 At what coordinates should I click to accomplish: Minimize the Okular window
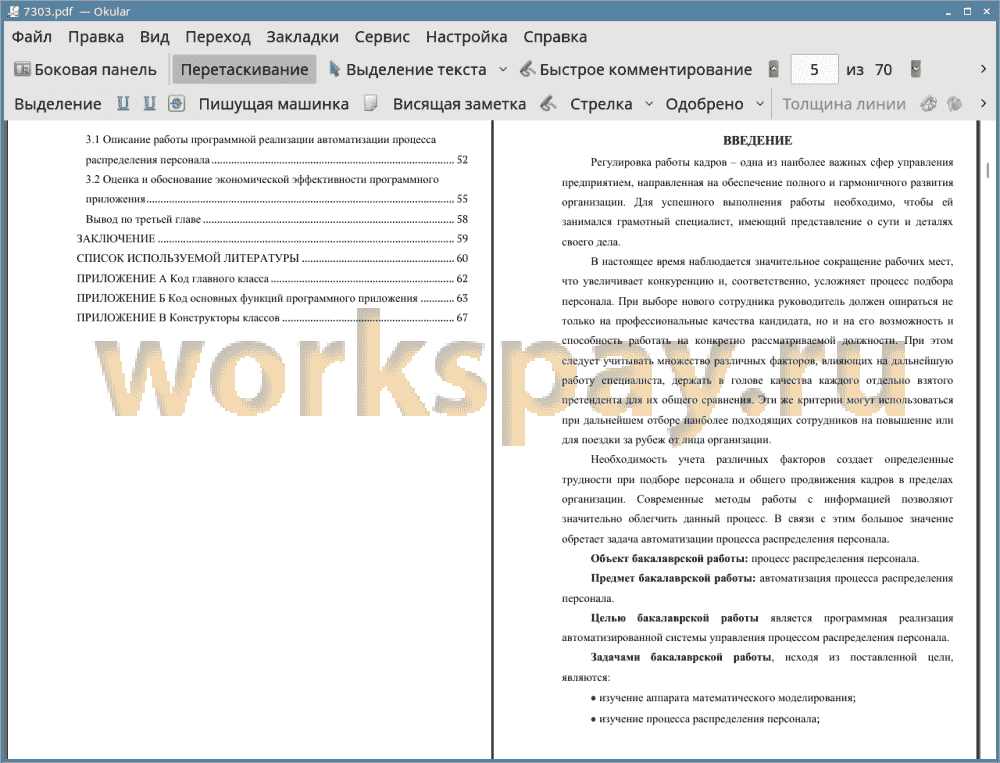tap(949, 11)
